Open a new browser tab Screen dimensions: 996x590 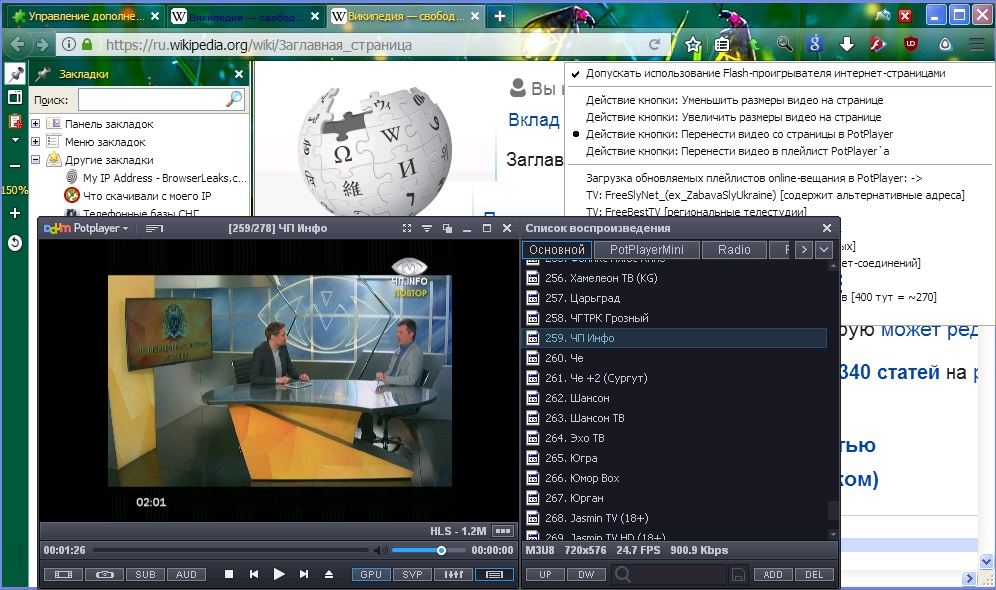tap(500, 17)
